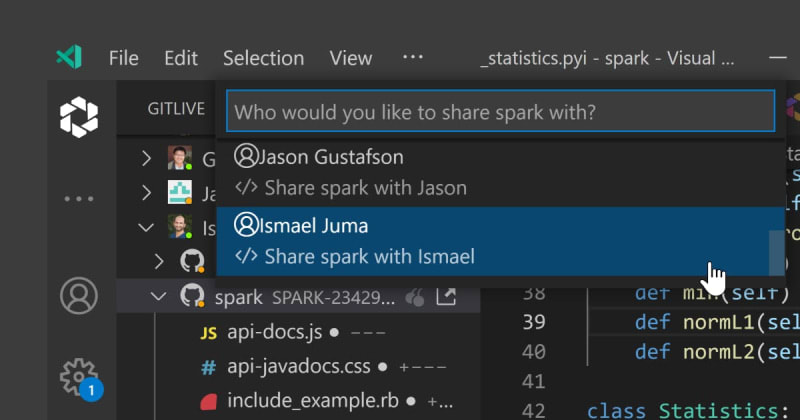Show more activity bar items ellipsis
The height and width of the screenshot is (420, 800).
point(79,199)
